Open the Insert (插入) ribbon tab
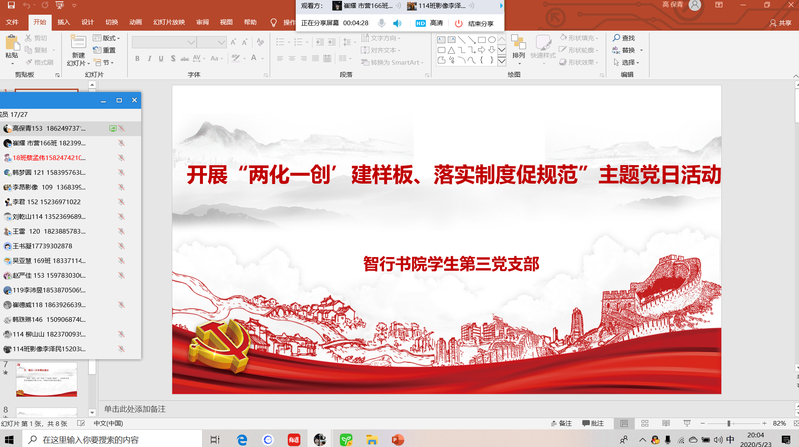 [64, 21]
